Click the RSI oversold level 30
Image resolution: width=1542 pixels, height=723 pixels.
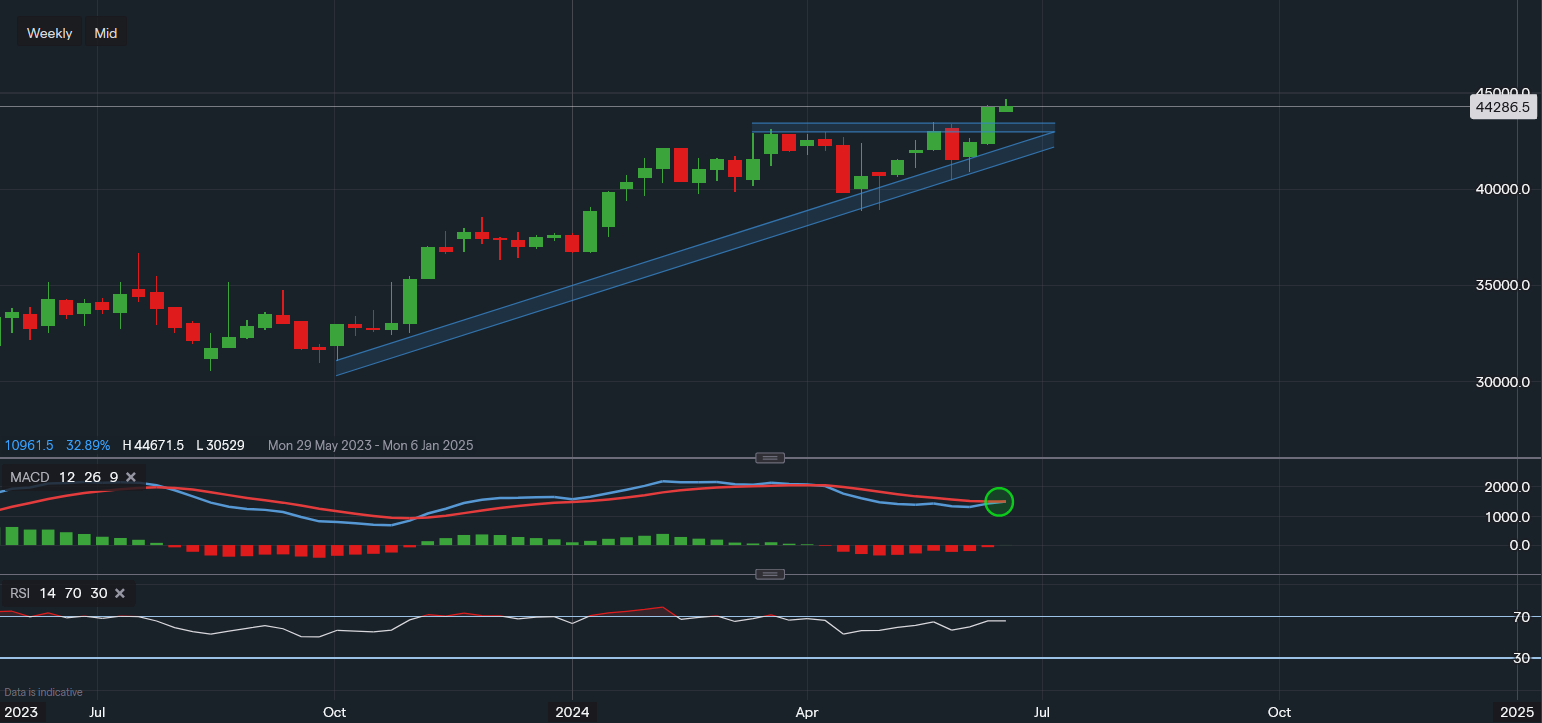[98, 593]
